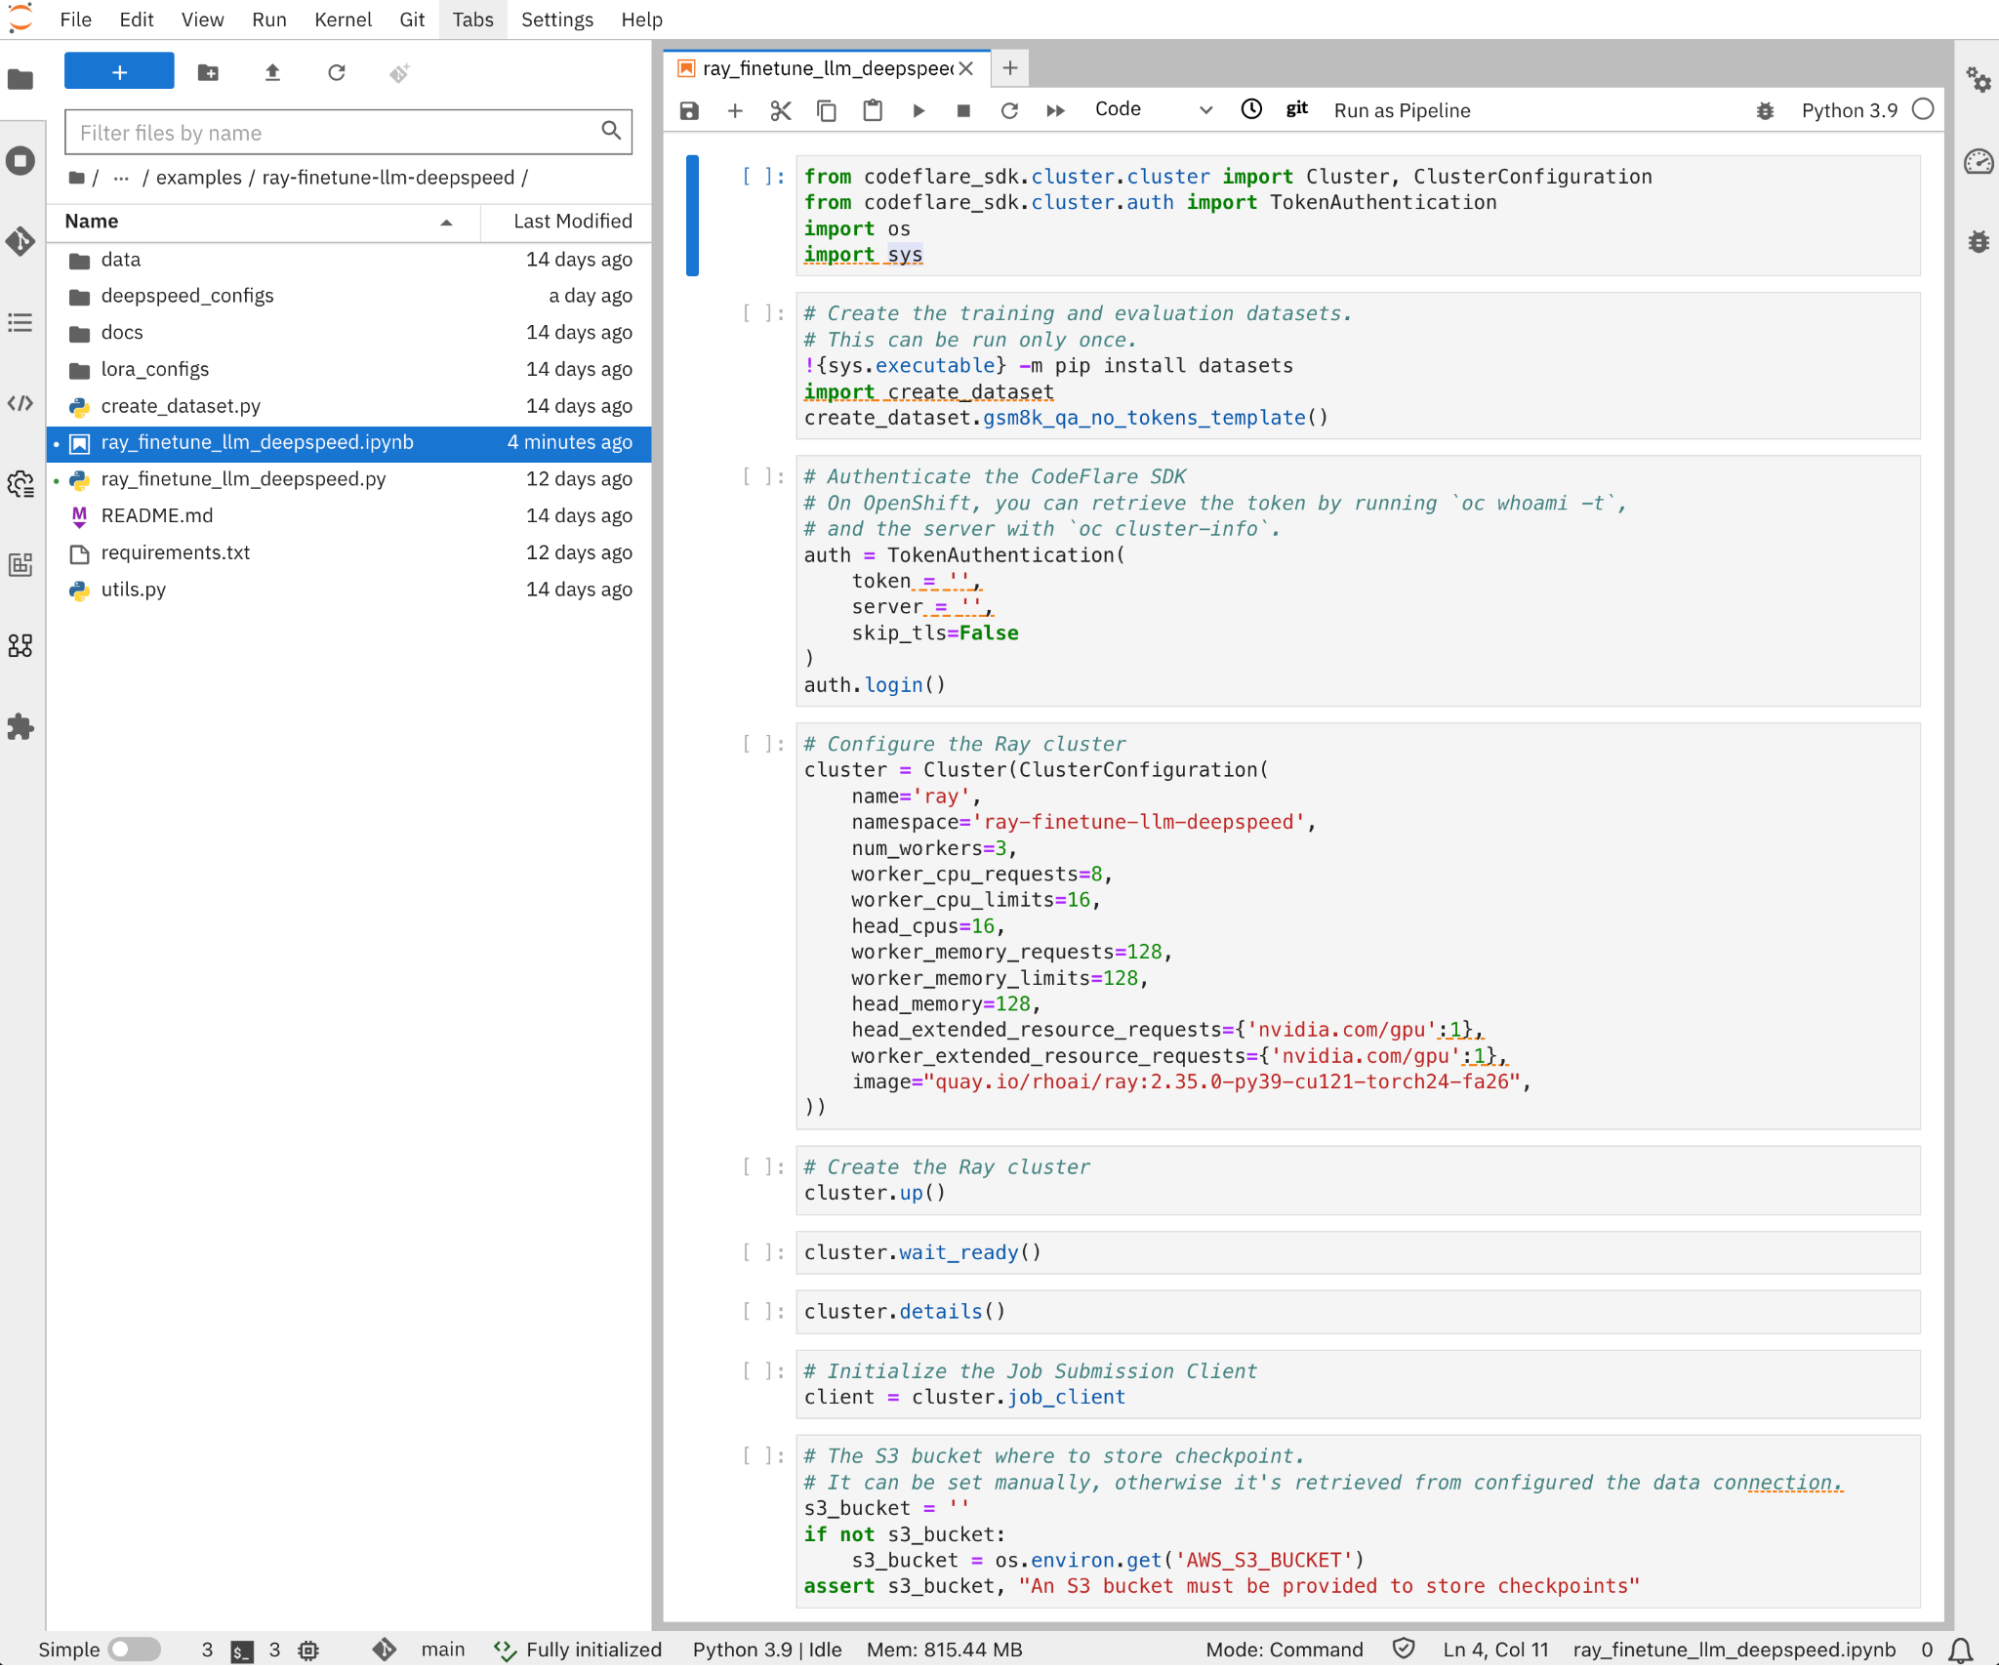The width and height of the screenshot is (1999, 1666).
Task: Click Run as Pipeline button
Action: point(1400,110)
